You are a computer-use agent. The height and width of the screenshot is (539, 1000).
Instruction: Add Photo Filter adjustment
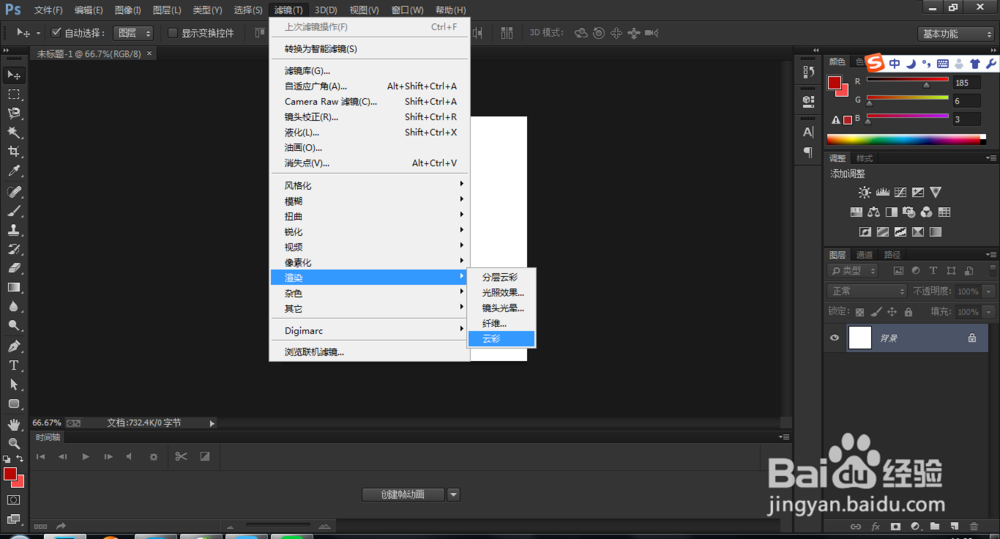pyautogui.click(x=909, y=212)
